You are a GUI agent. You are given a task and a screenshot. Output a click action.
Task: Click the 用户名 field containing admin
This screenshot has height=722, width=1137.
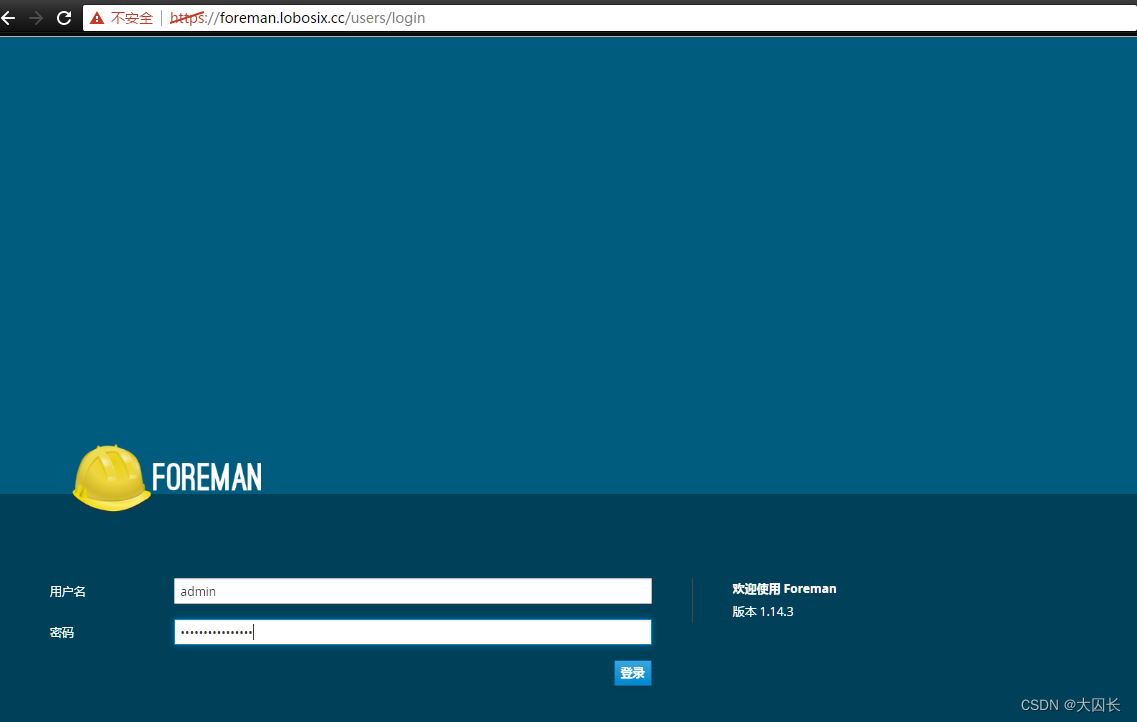pos(413,591)
